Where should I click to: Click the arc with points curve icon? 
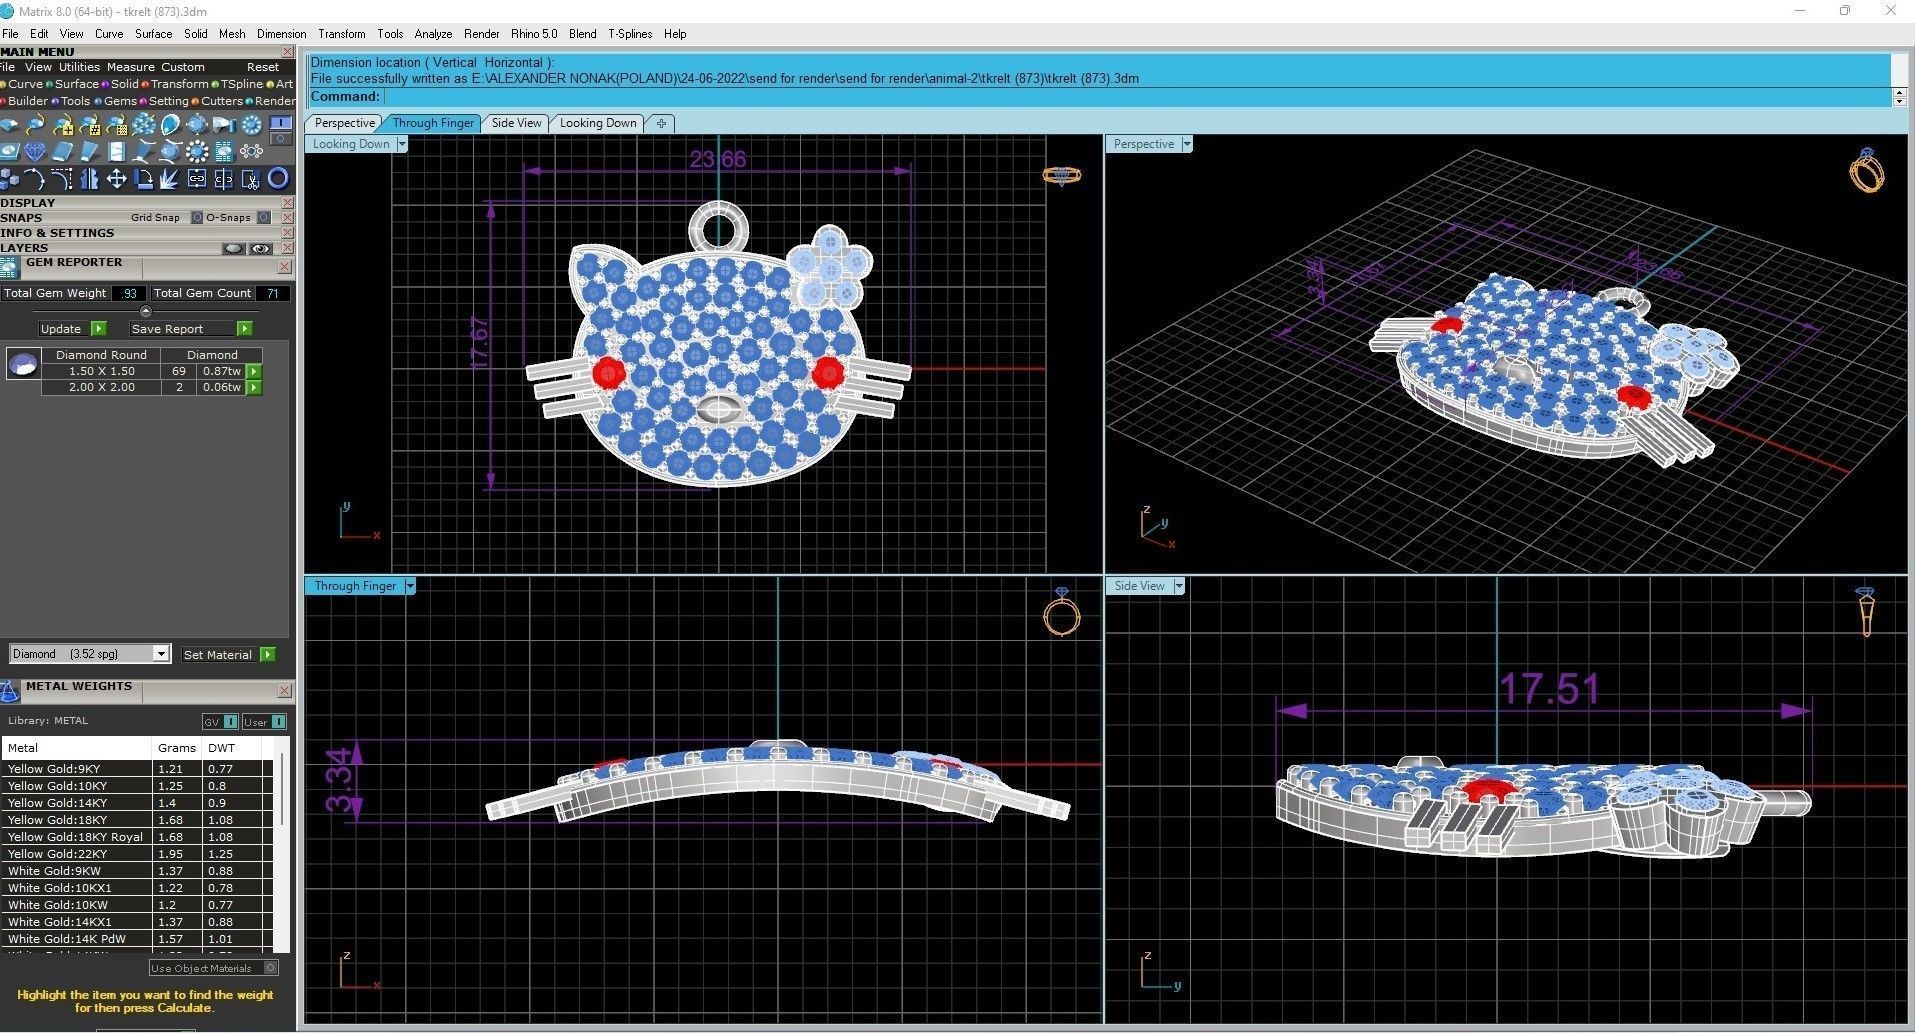[x=34, y=179]
